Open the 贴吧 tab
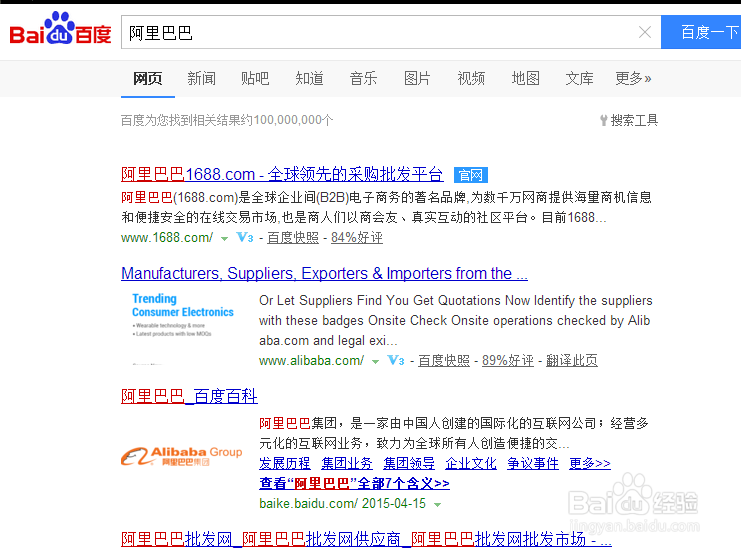Viewport: 741px width, 552px height. click(x=255, y=78)
